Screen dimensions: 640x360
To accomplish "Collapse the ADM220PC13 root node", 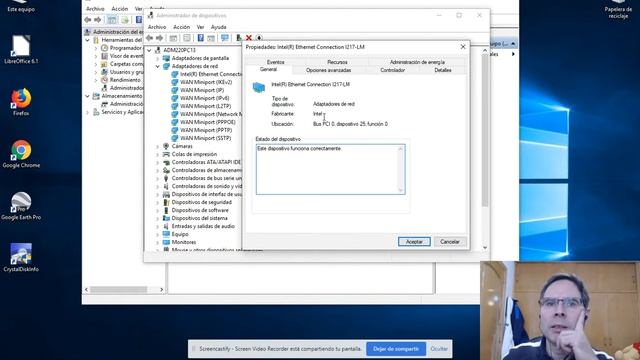I will pos(149,50).
